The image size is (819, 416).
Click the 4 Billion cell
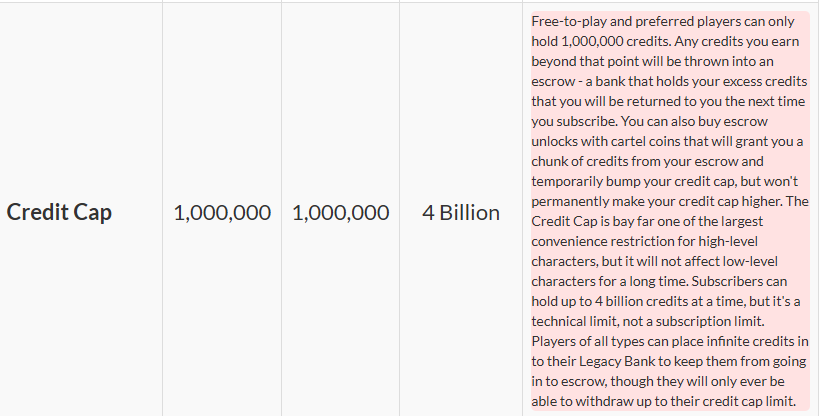click(x=461, y=213)
